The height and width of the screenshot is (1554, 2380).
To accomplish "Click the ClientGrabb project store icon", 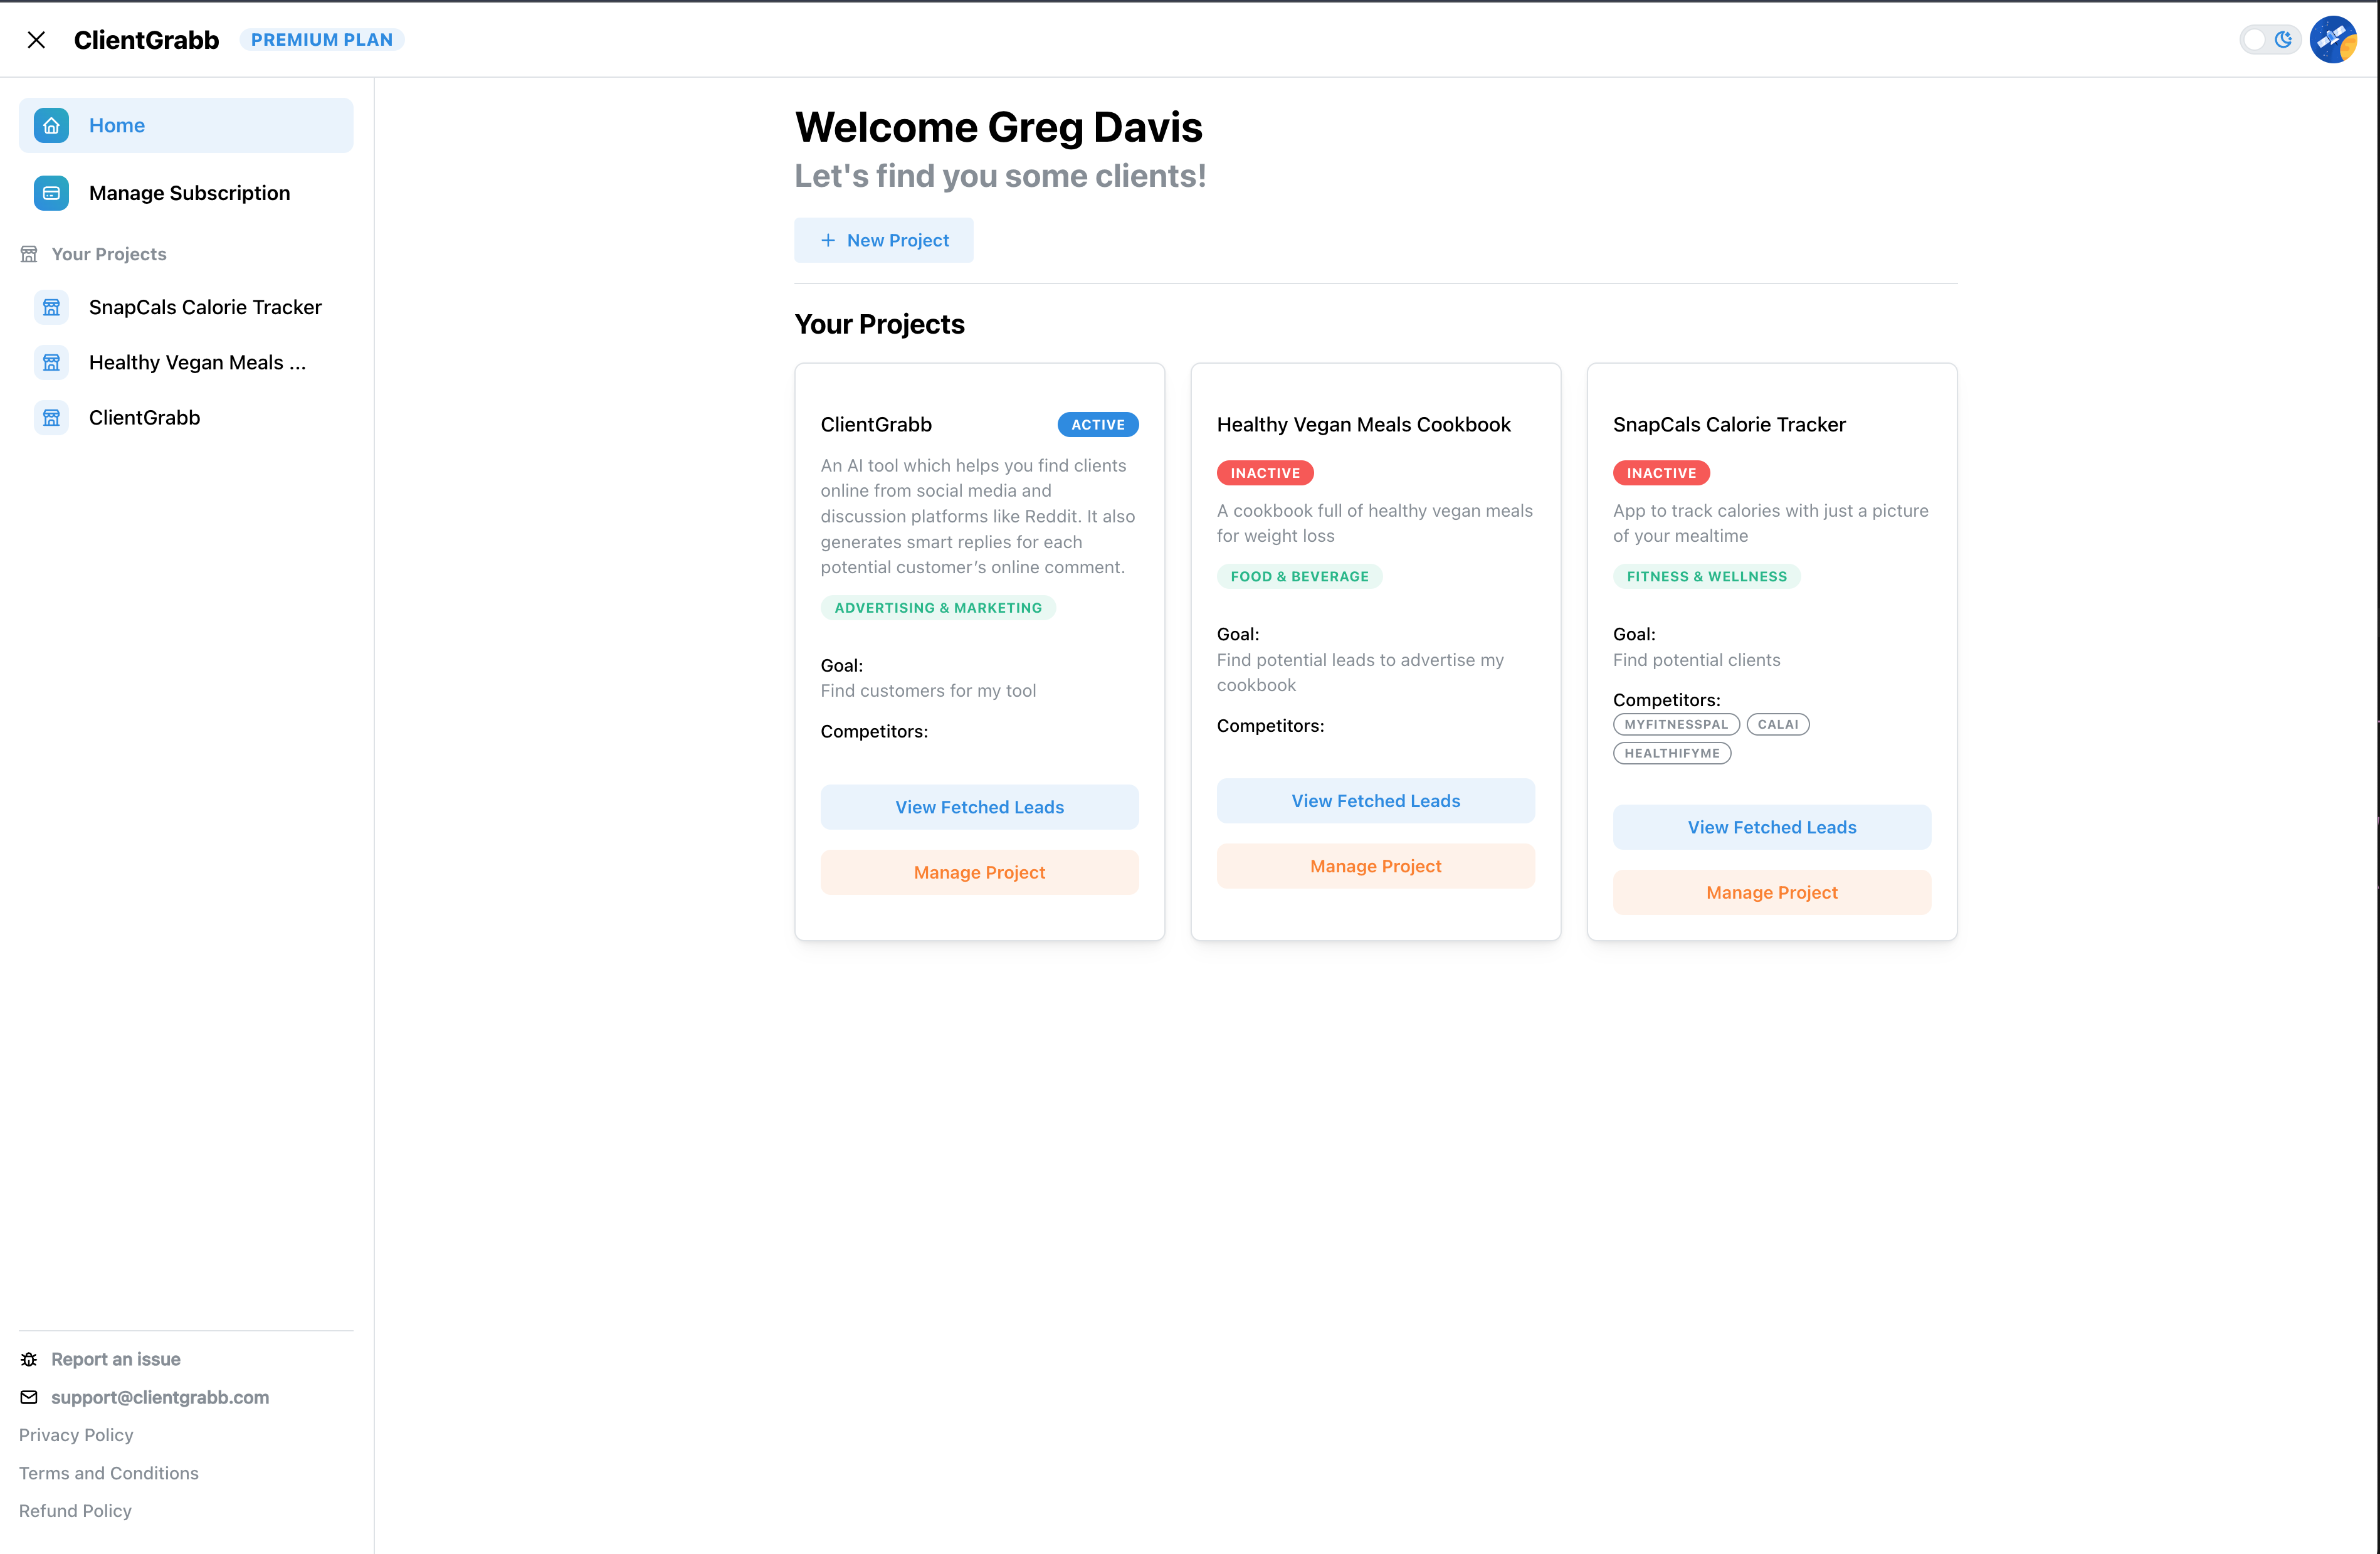I will click(51, 417).
